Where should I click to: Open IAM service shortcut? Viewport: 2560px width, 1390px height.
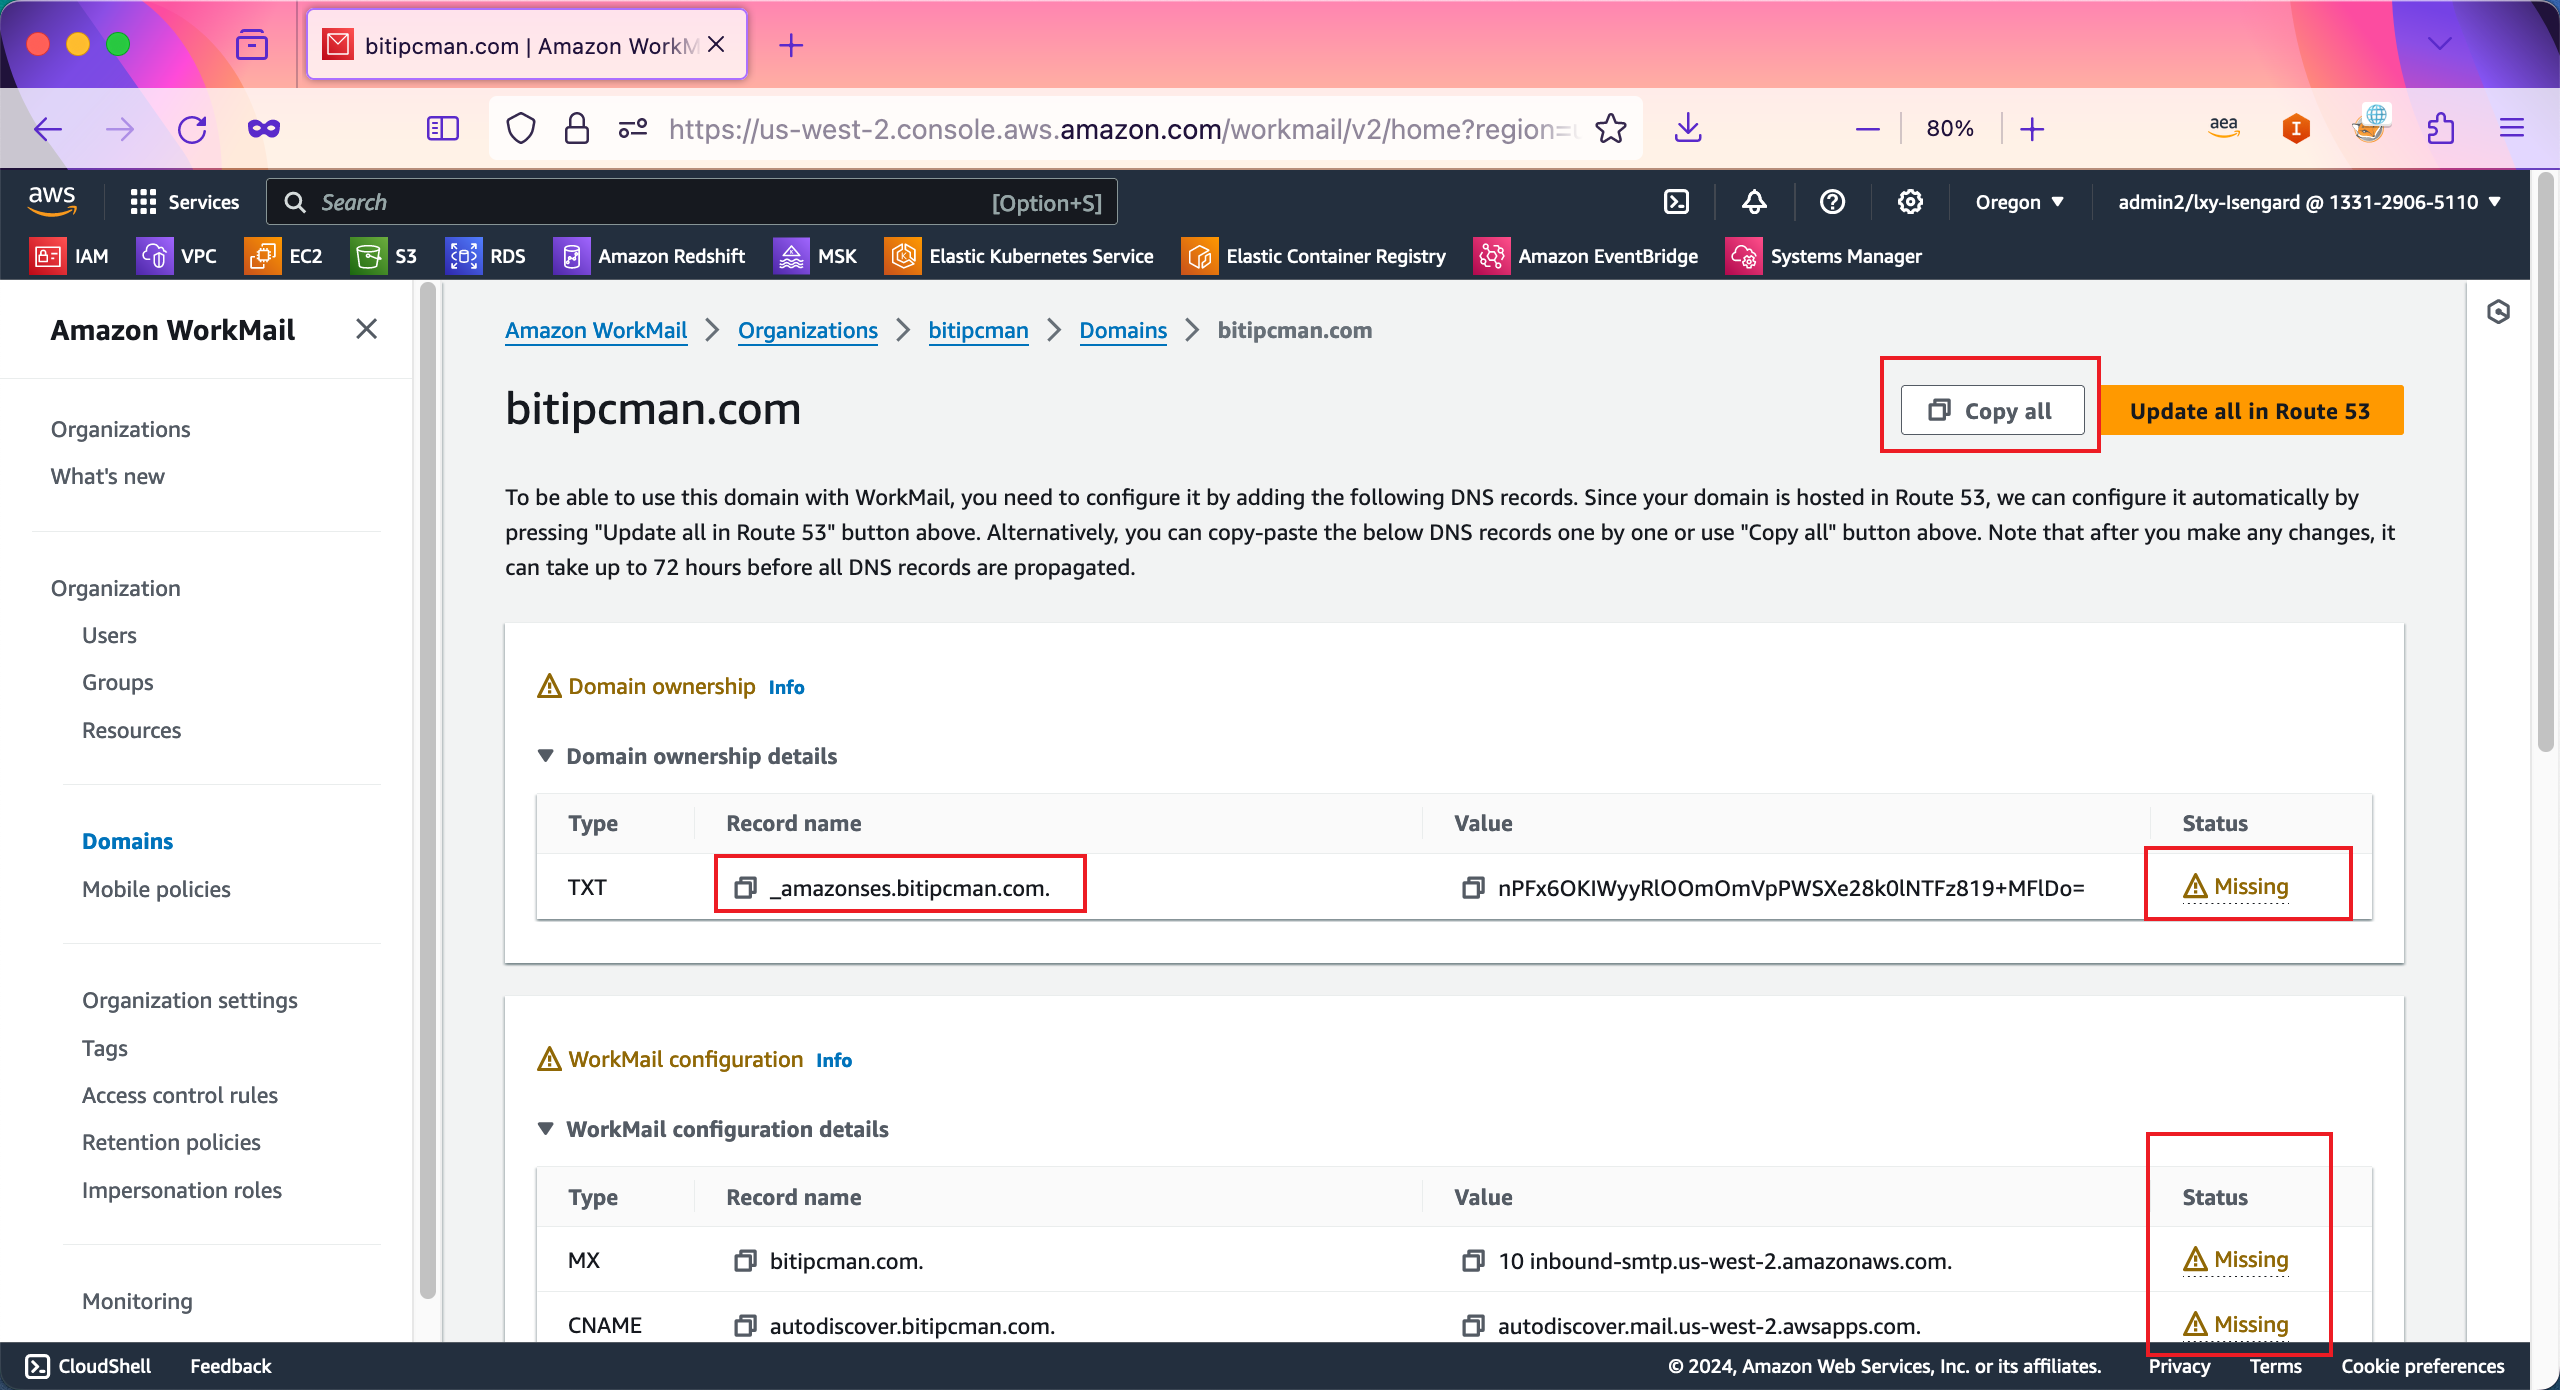[70, 256]
